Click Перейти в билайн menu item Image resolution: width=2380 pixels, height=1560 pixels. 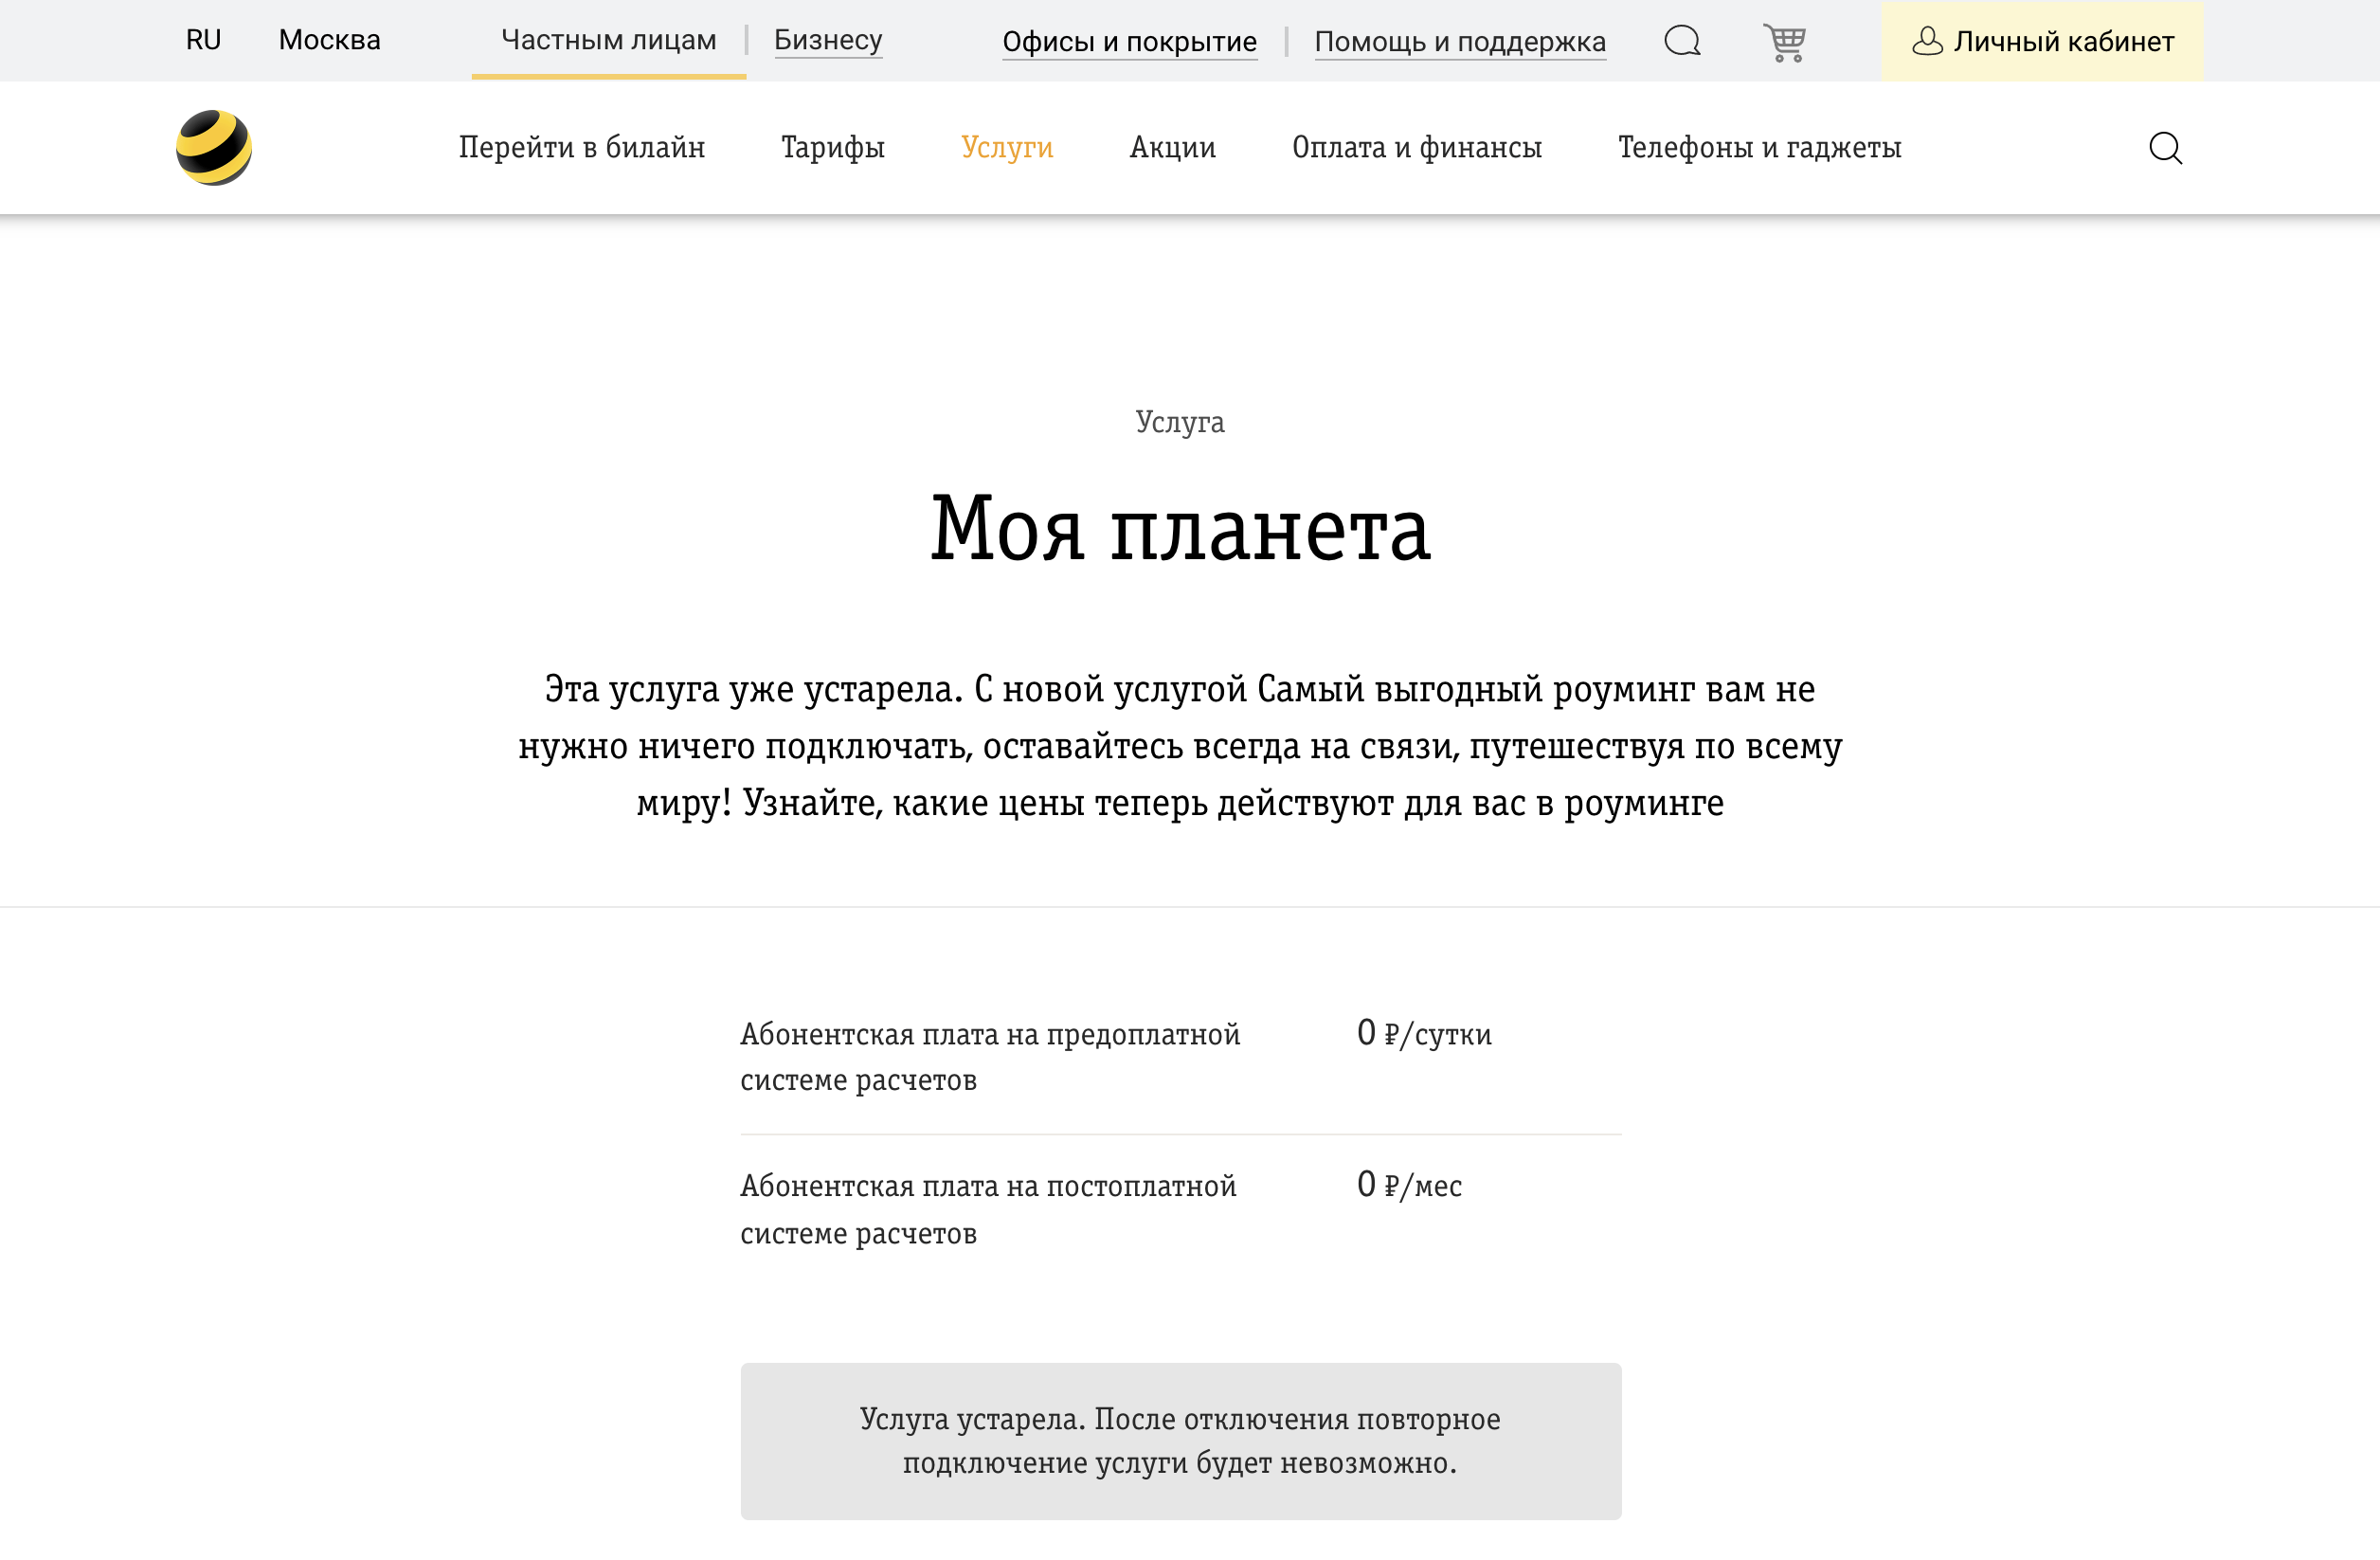point(582,147)
